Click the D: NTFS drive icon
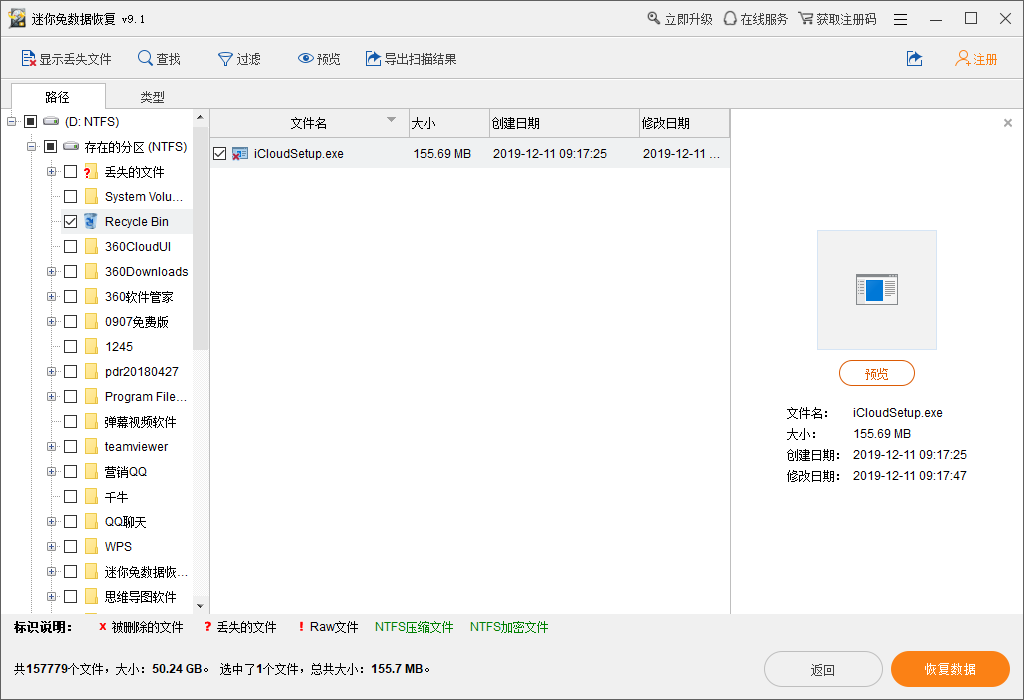This screenshot has height=700, width=1024. pyautogui.click(x=51, y=121)
